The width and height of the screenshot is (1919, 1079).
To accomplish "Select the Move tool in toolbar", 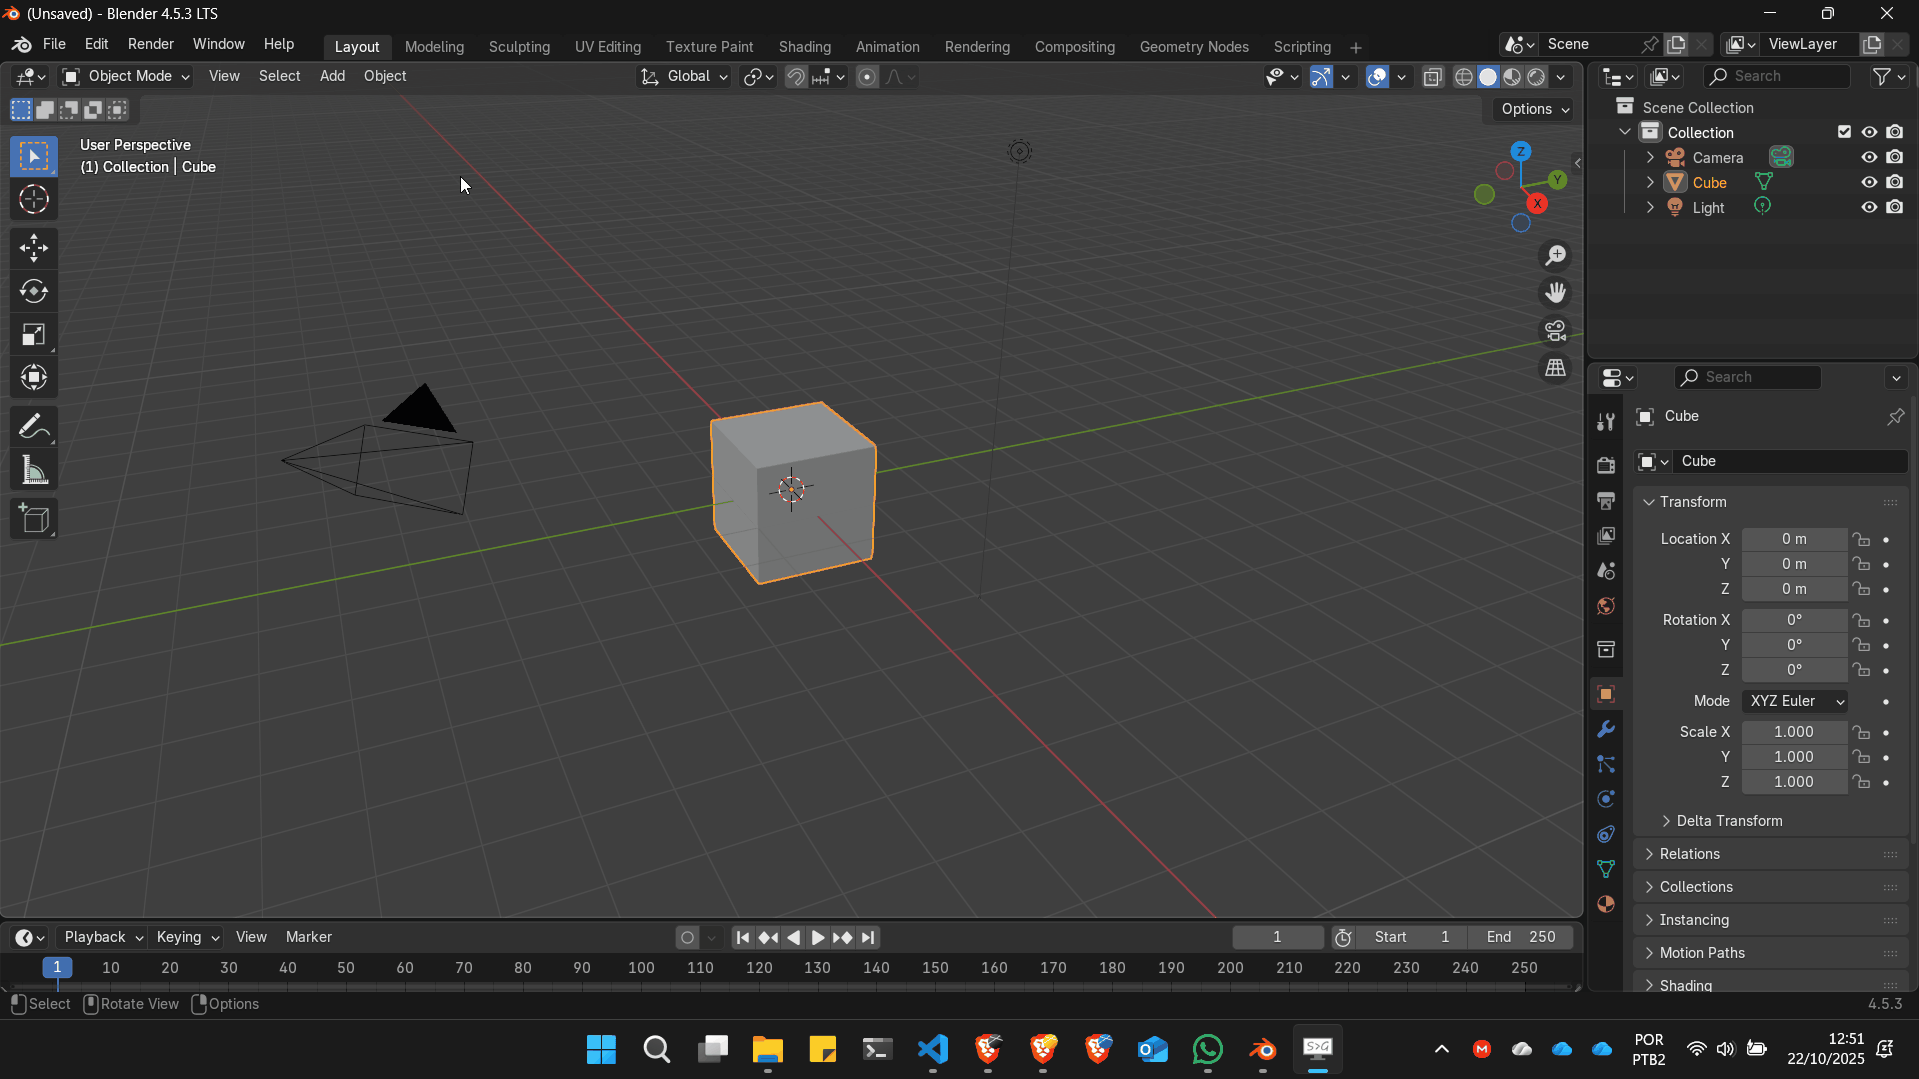I will (x=34, y=248).
